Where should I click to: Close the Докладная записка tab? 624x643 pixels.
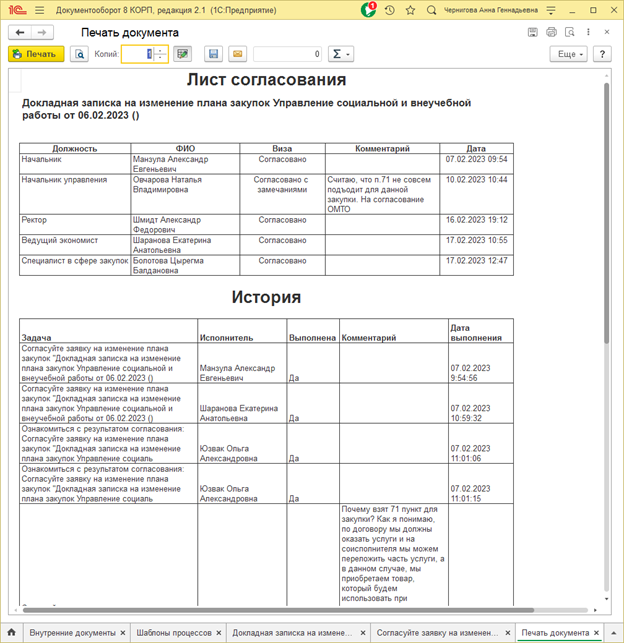click(x=364, y=633)
